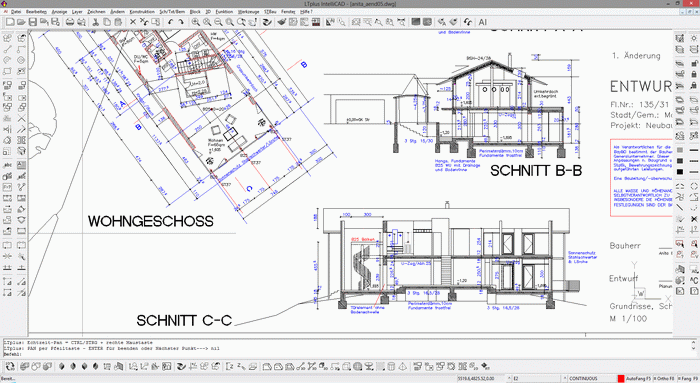Open the E2 layer dropdown in status bar

536,379
